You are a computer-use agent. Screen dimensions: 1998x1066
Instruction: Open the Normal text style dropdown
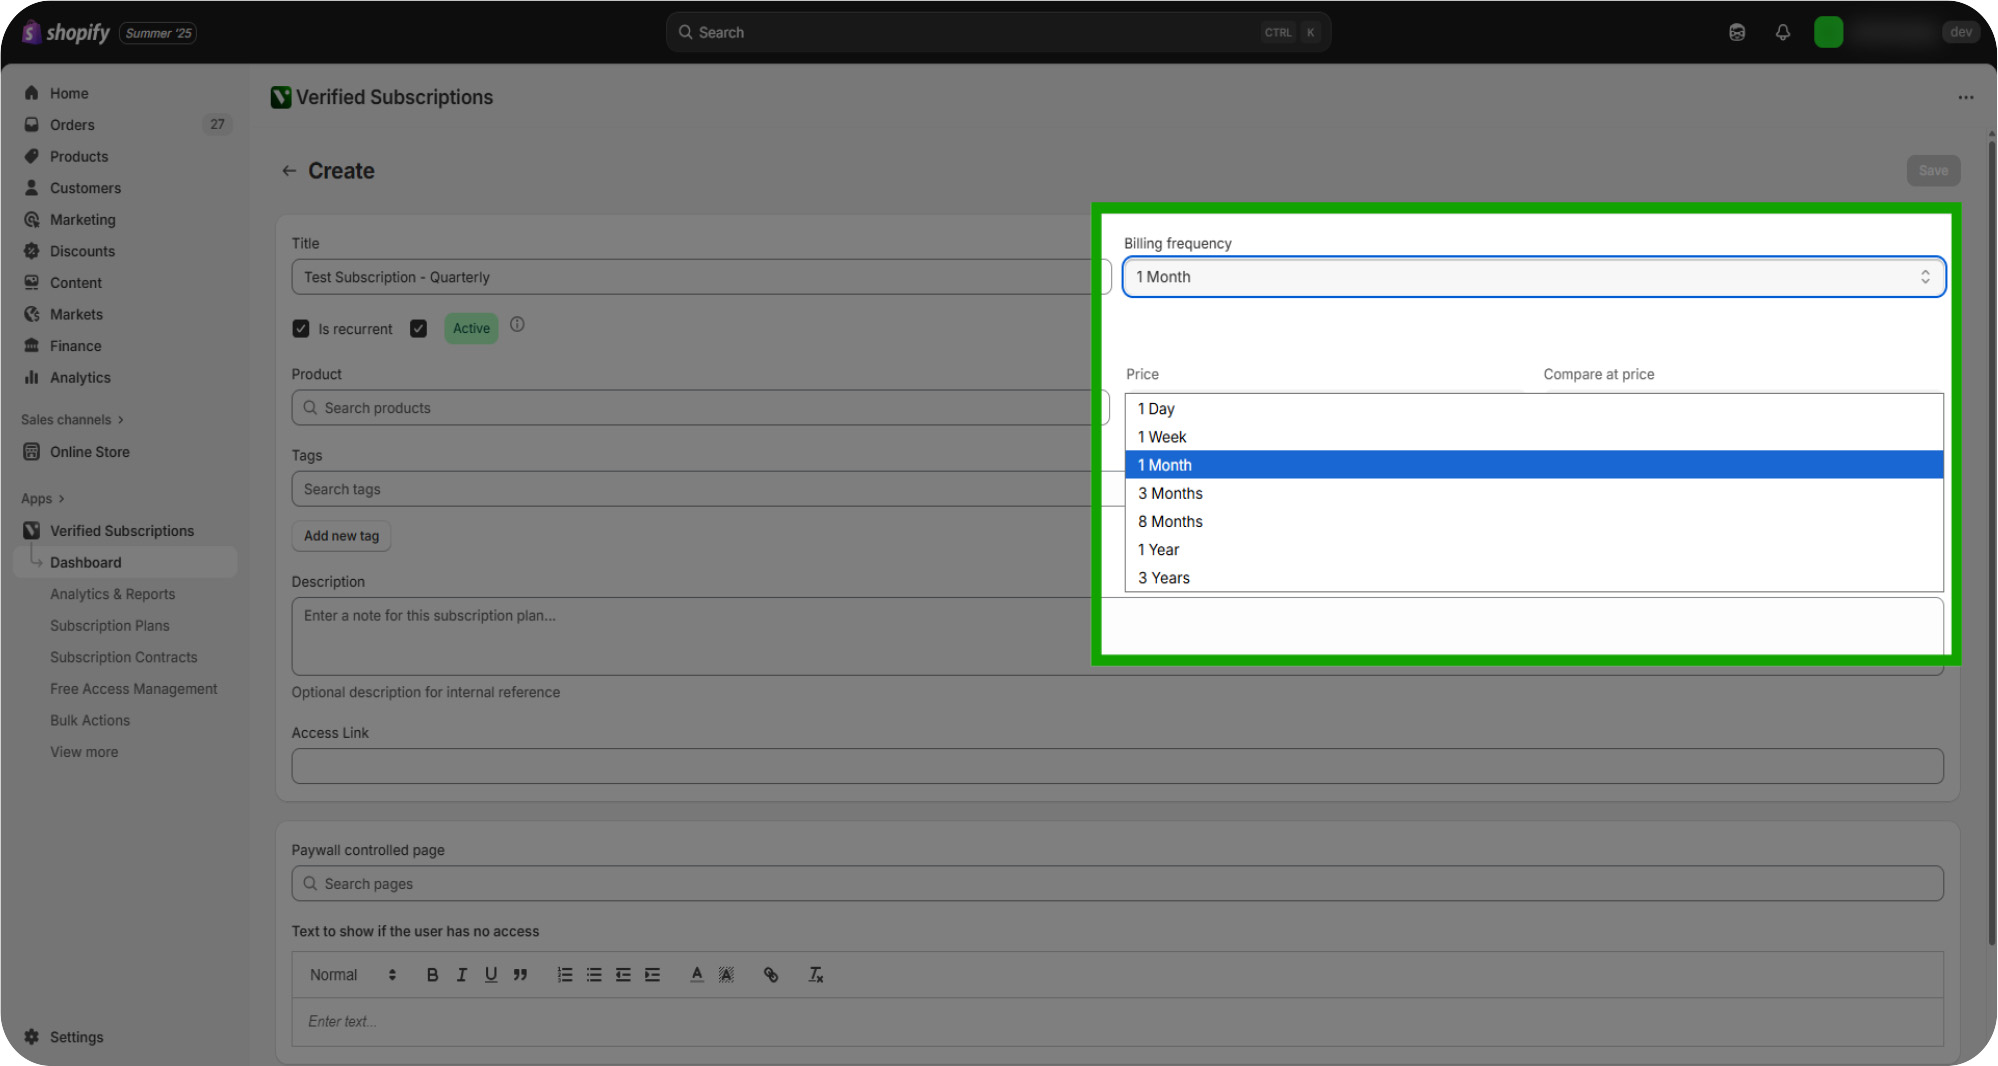(x=352, y=975)
